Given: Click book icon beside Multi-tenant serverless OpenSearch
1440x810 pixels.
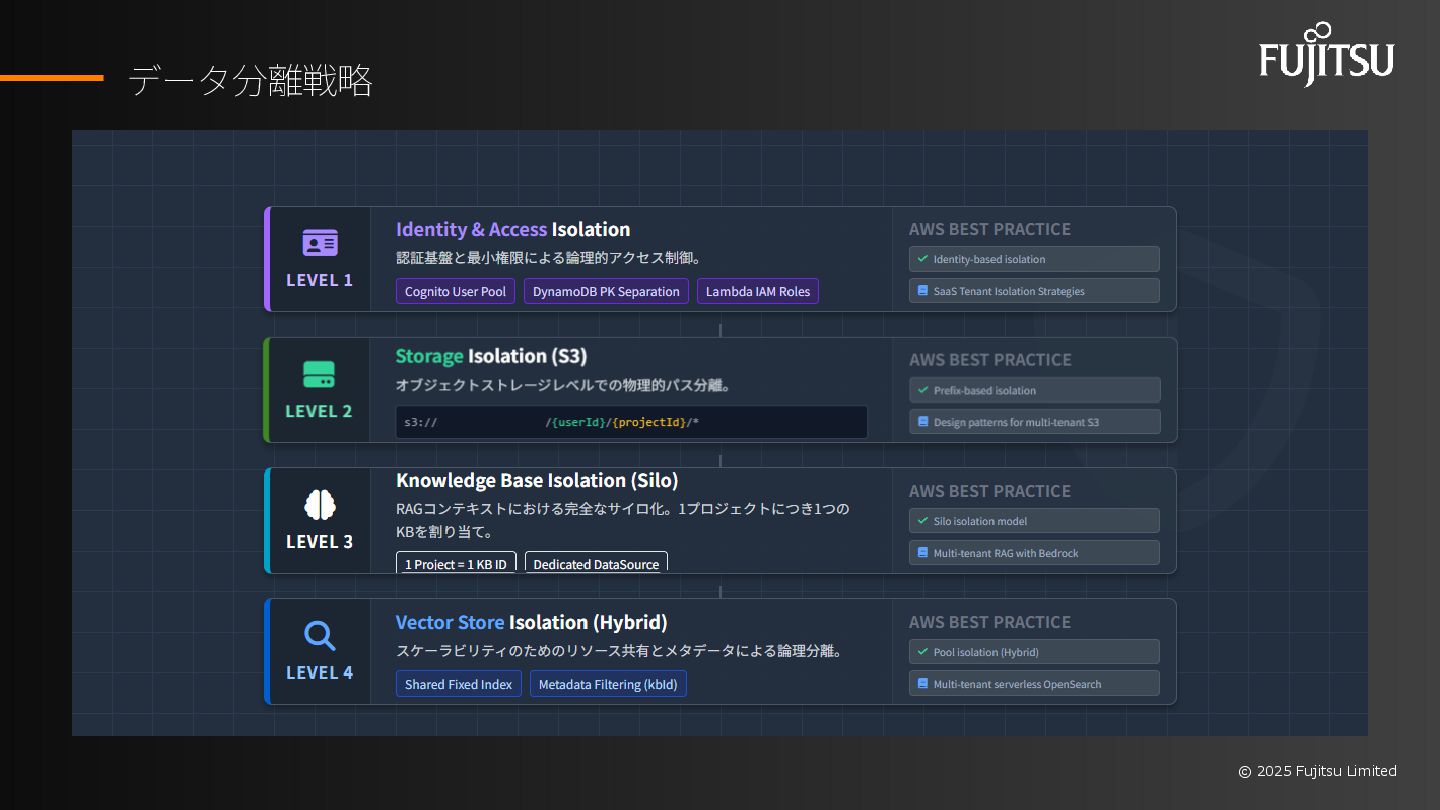Looking at the screenshot, I should click(x=923, y=684).
